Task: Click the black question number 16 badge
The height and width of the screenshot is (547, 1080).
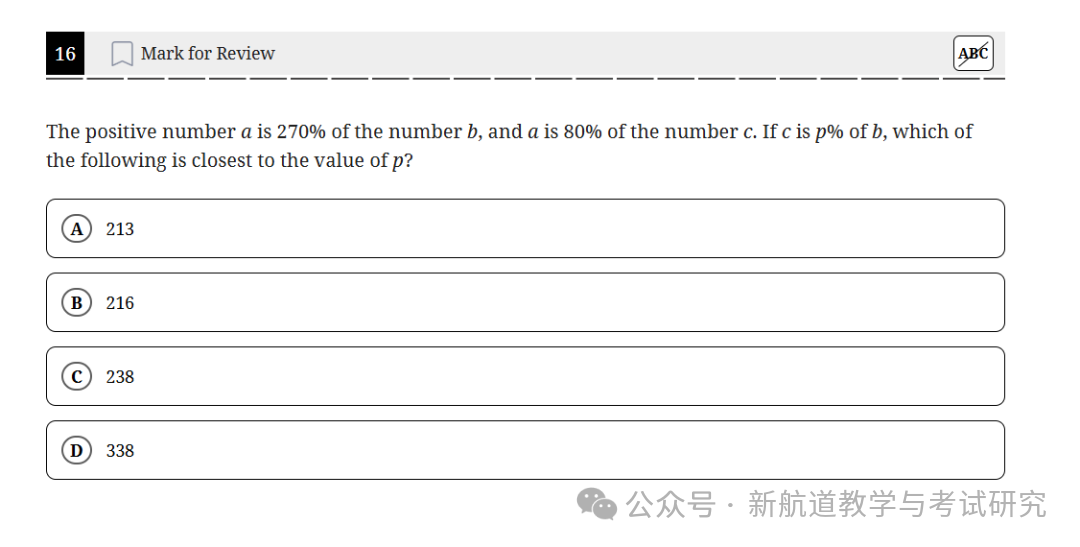Action: (65, 53)
